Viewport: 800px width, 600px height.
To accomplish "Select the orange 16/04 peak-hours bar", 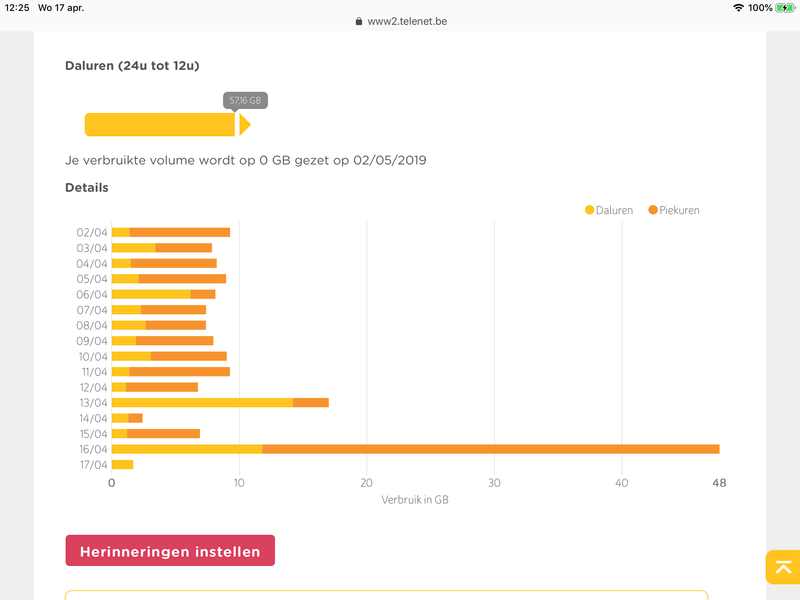I will [x=490, y=449].
